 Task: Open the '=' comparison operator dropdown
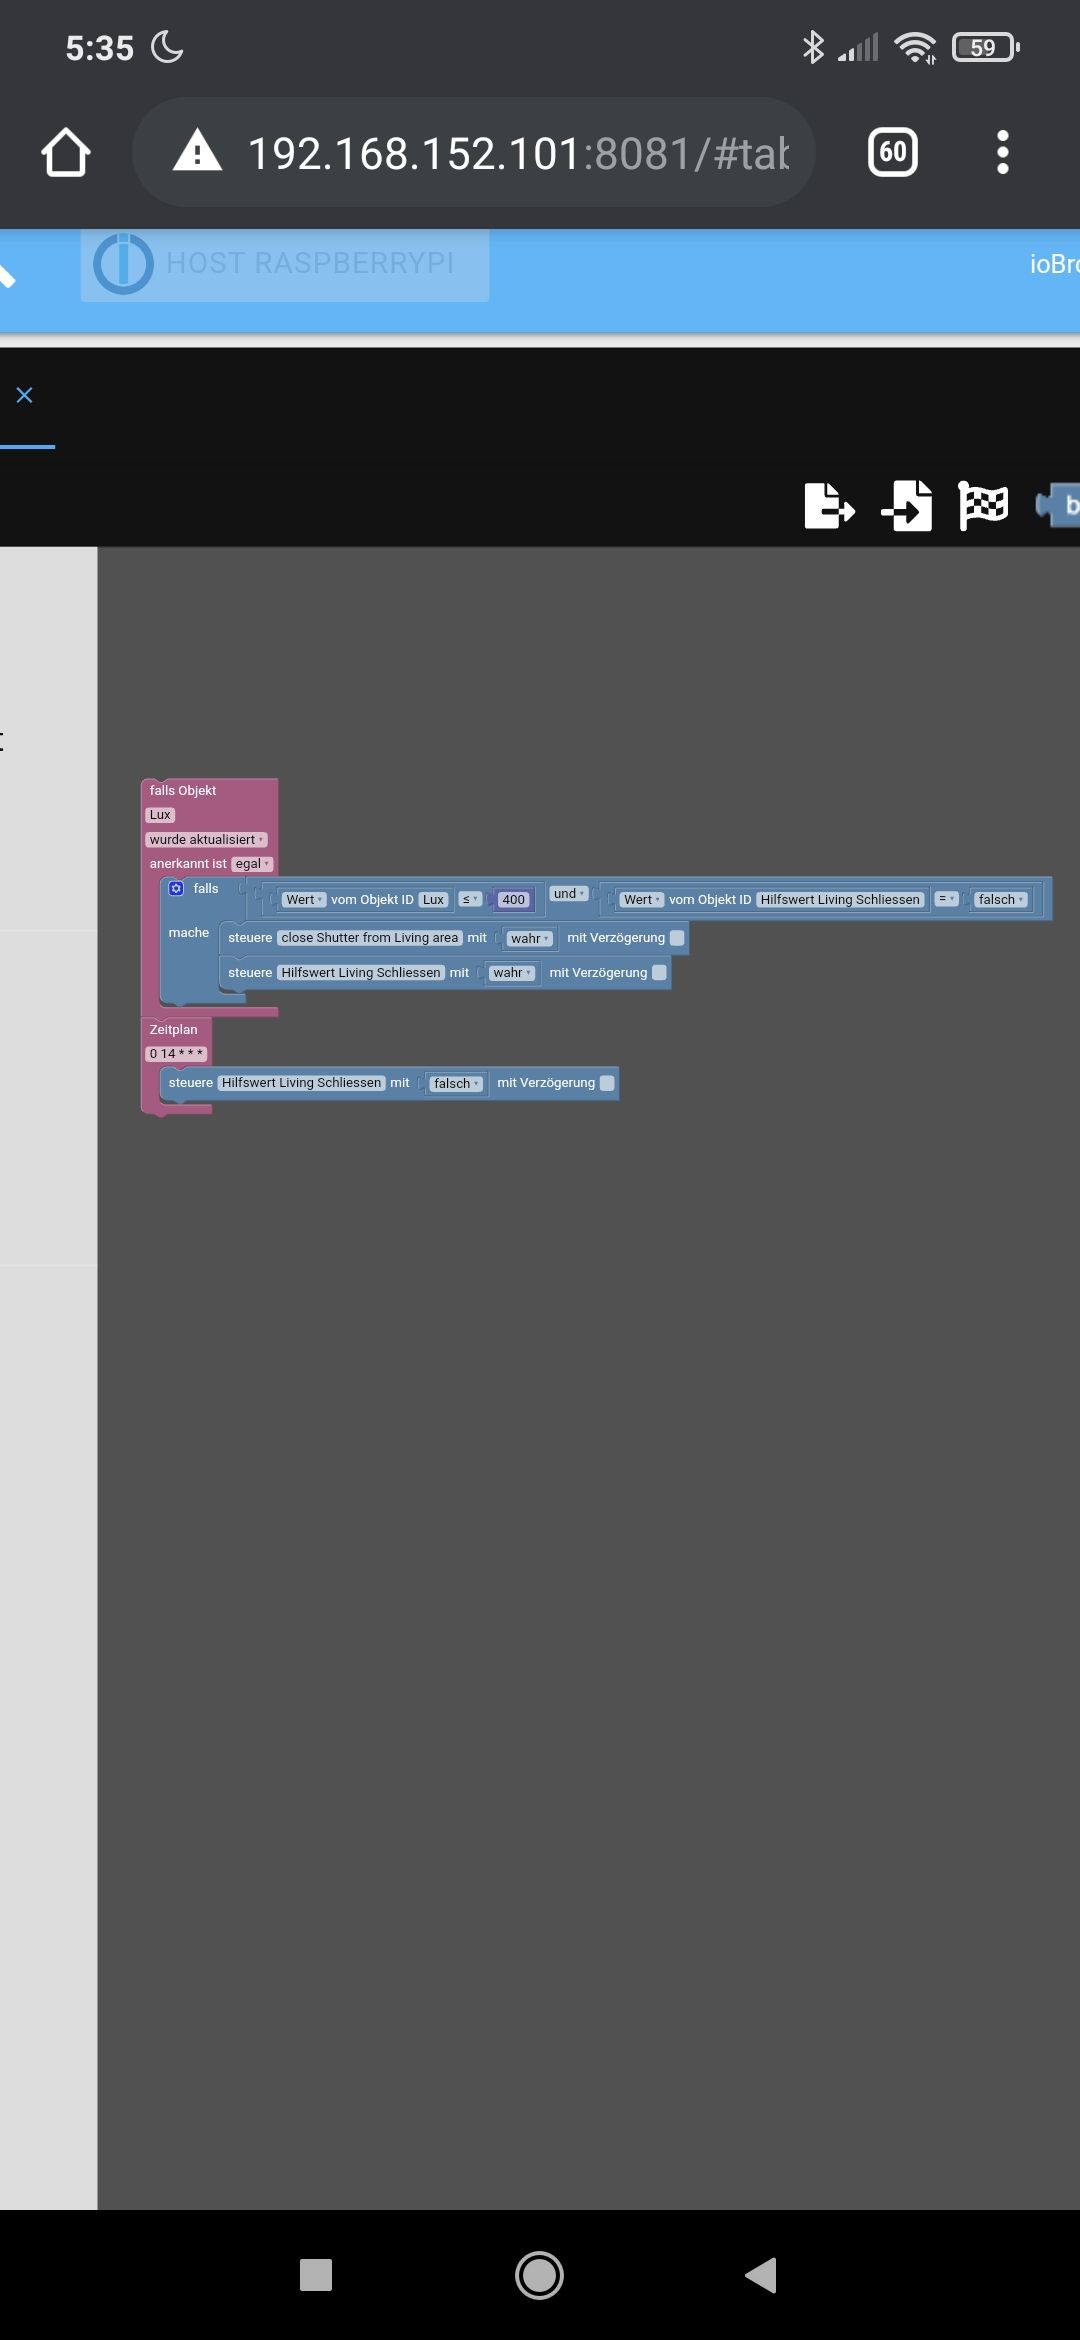pyautogui.click(x=946, y=900)
